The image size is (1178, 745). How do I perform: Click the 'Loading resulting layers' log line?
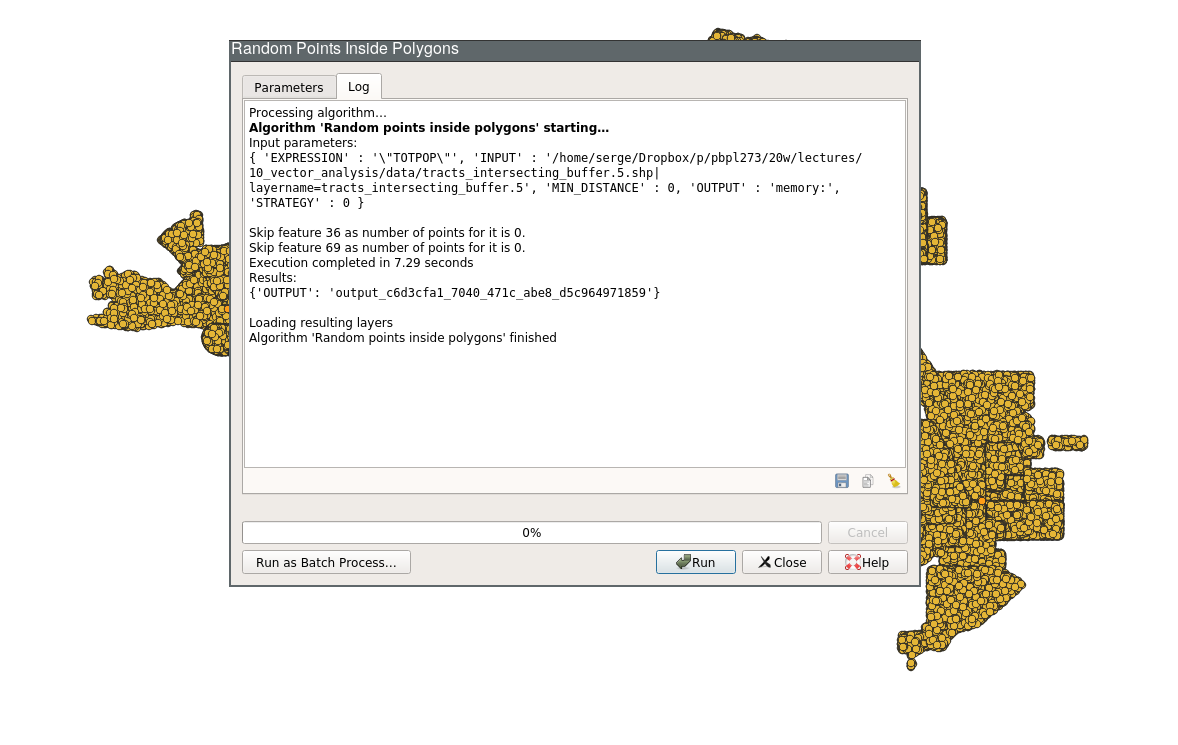pos(321,323)
